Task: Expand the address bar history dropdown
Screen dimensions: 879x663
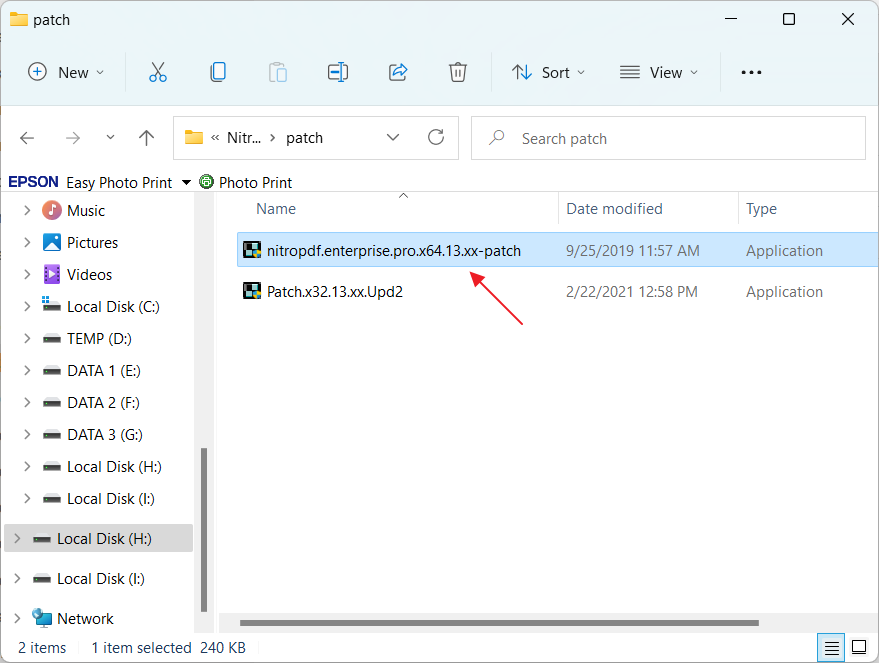Action: (x=393, y=137)
